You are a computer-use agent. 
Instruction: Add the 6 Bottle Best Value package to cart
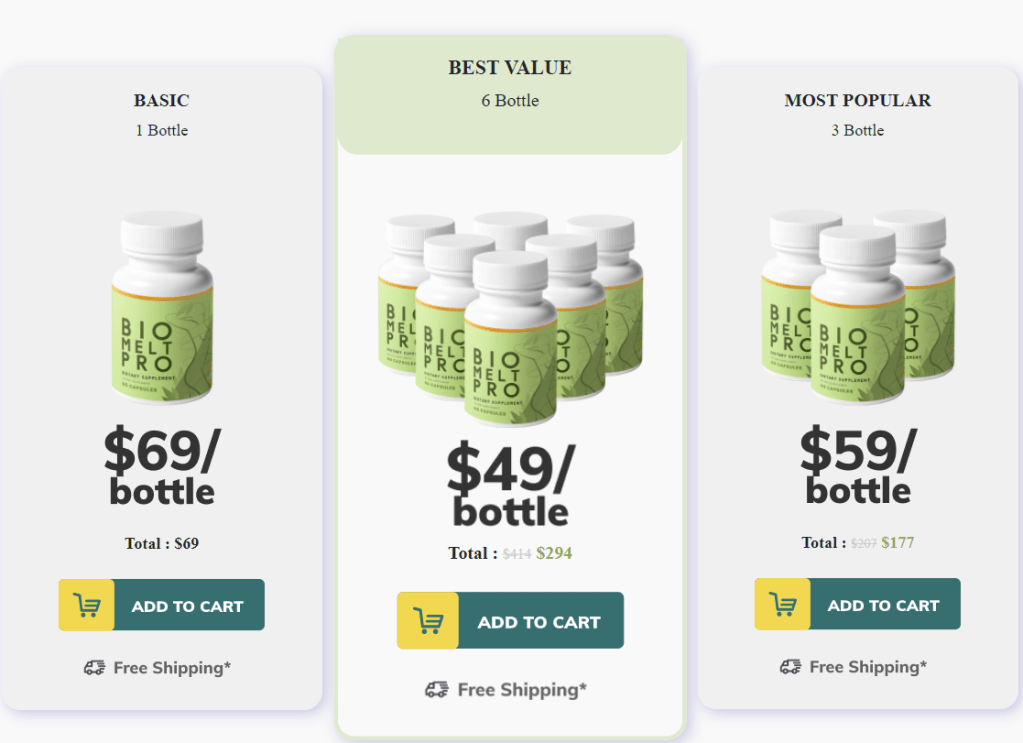pos(539,621)
